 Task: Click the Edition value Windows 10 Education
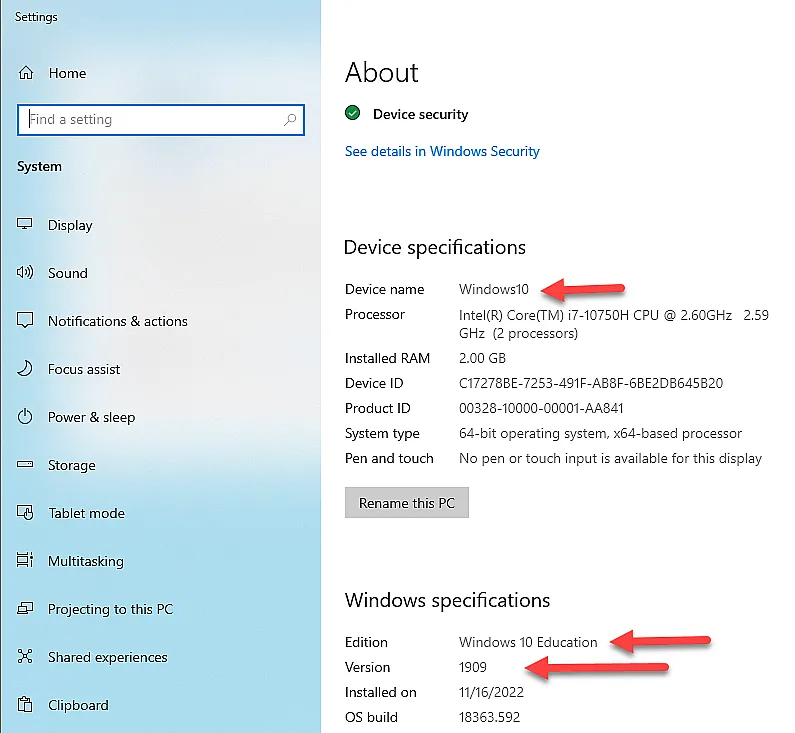[x=528, y=642]
